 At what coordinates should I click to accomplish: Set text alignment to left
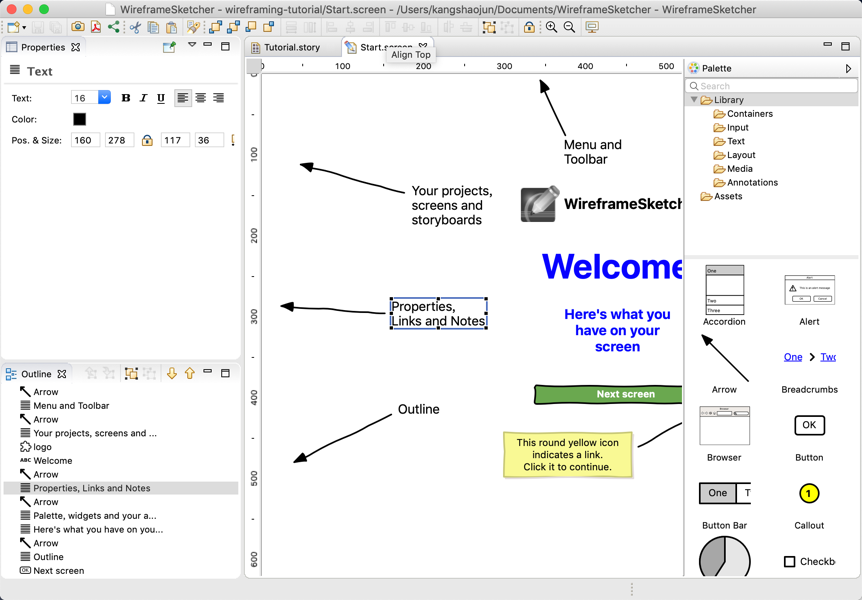click(183, 98)
